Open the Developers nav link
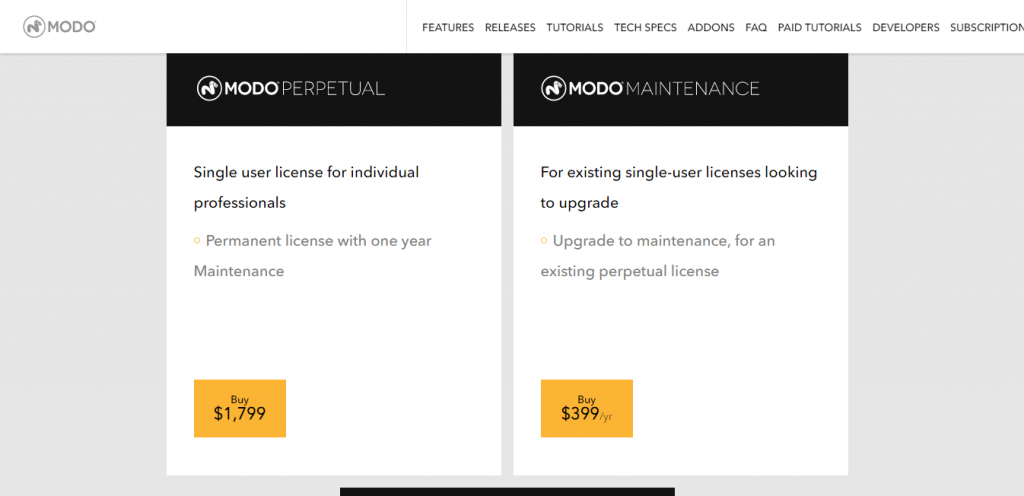Viewport: 1024px width, 496px height. tap(906, 28)
